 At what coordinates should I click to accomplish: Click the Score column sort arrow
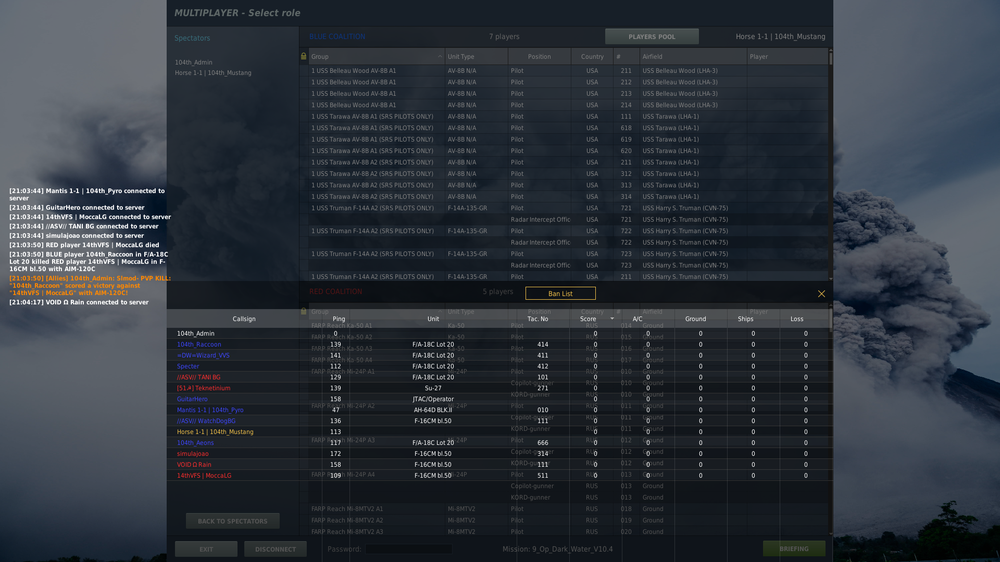612,319
